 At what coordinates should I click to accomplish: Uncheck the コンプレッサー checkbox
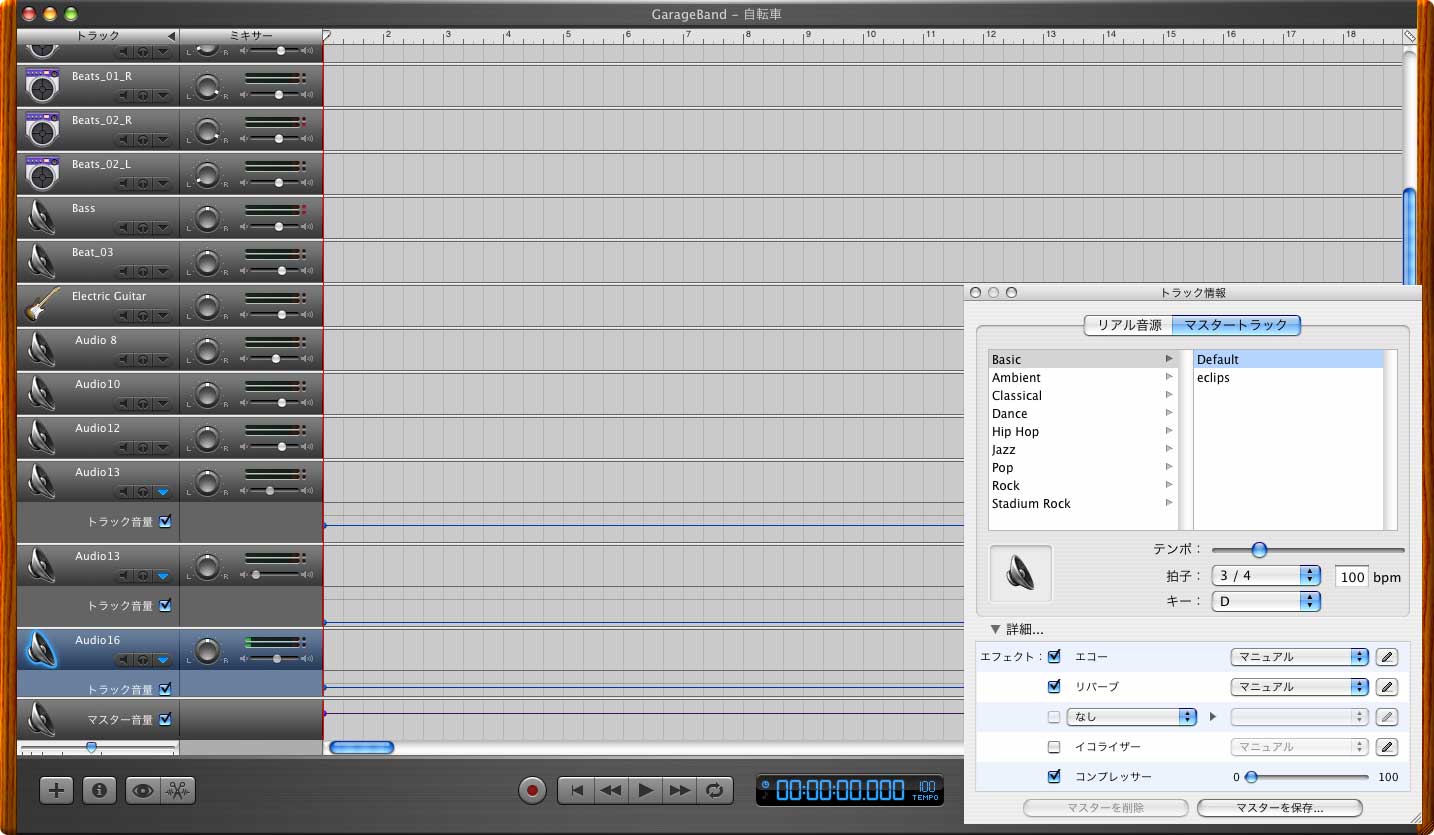click(1054, 777)
